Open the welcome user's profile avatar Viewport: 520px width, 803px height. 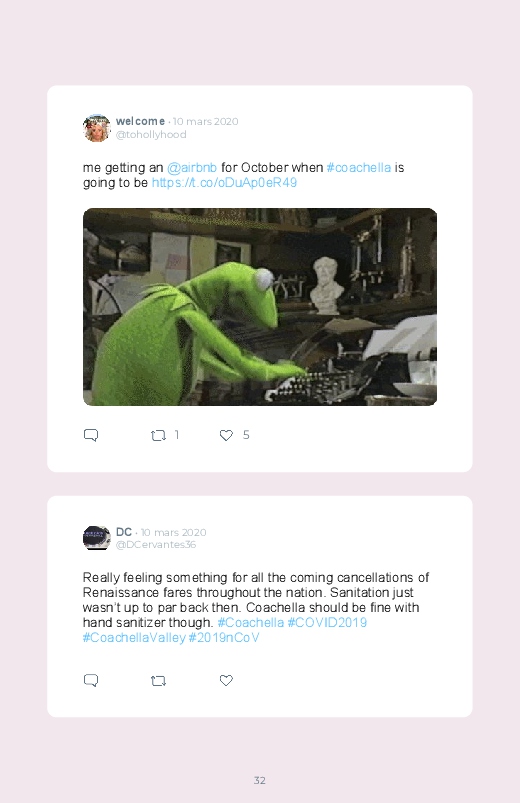tap(97, 128)
